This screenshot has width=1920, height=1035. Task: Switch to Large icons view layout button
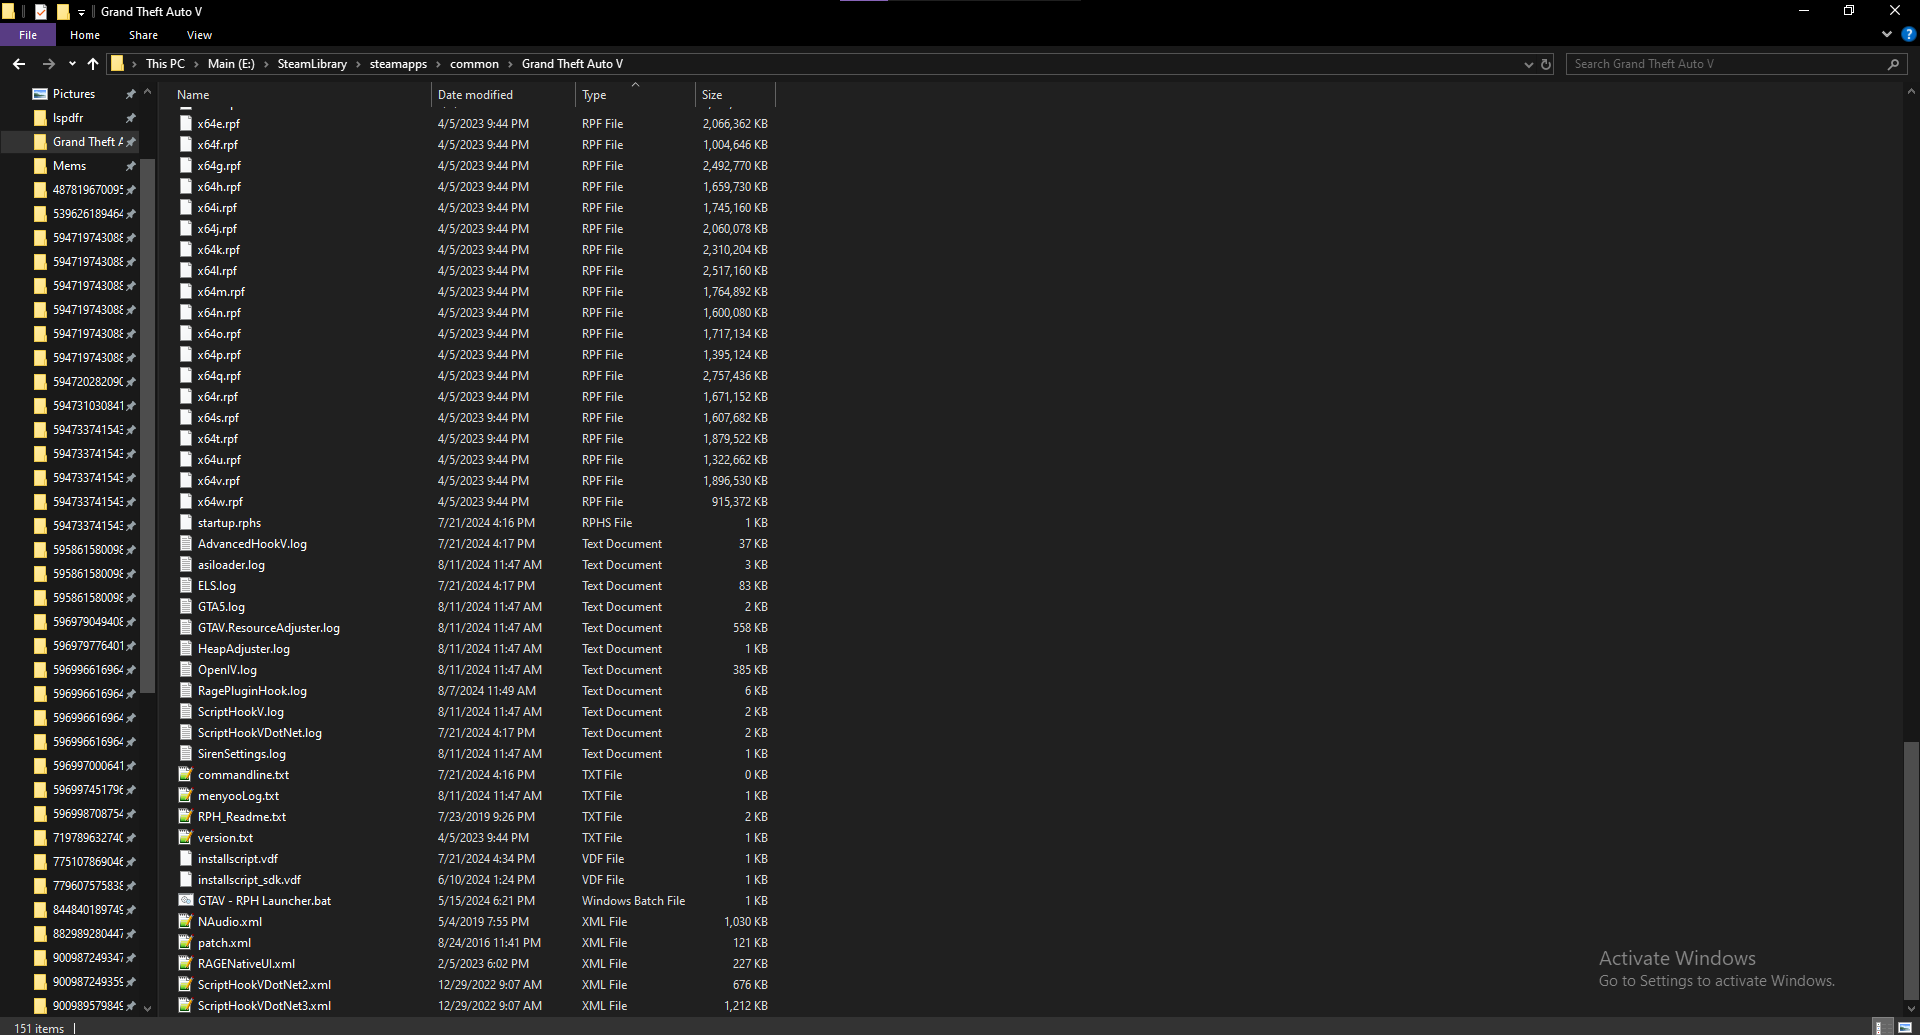pos(1904,1027)
